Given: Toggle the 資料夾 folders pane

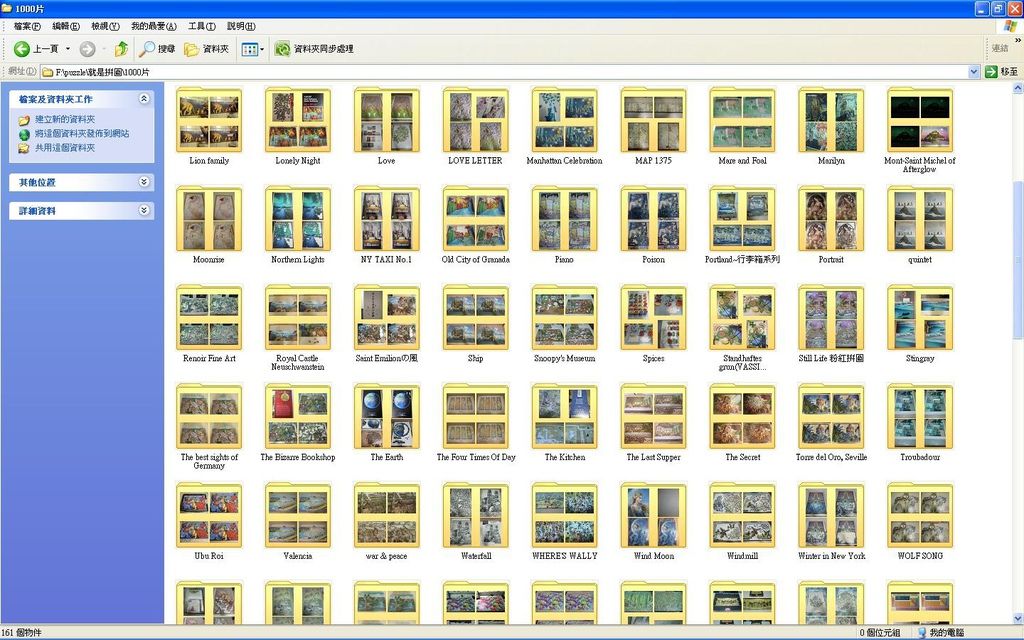Looking at the screenshot, I should click(206, 49).
